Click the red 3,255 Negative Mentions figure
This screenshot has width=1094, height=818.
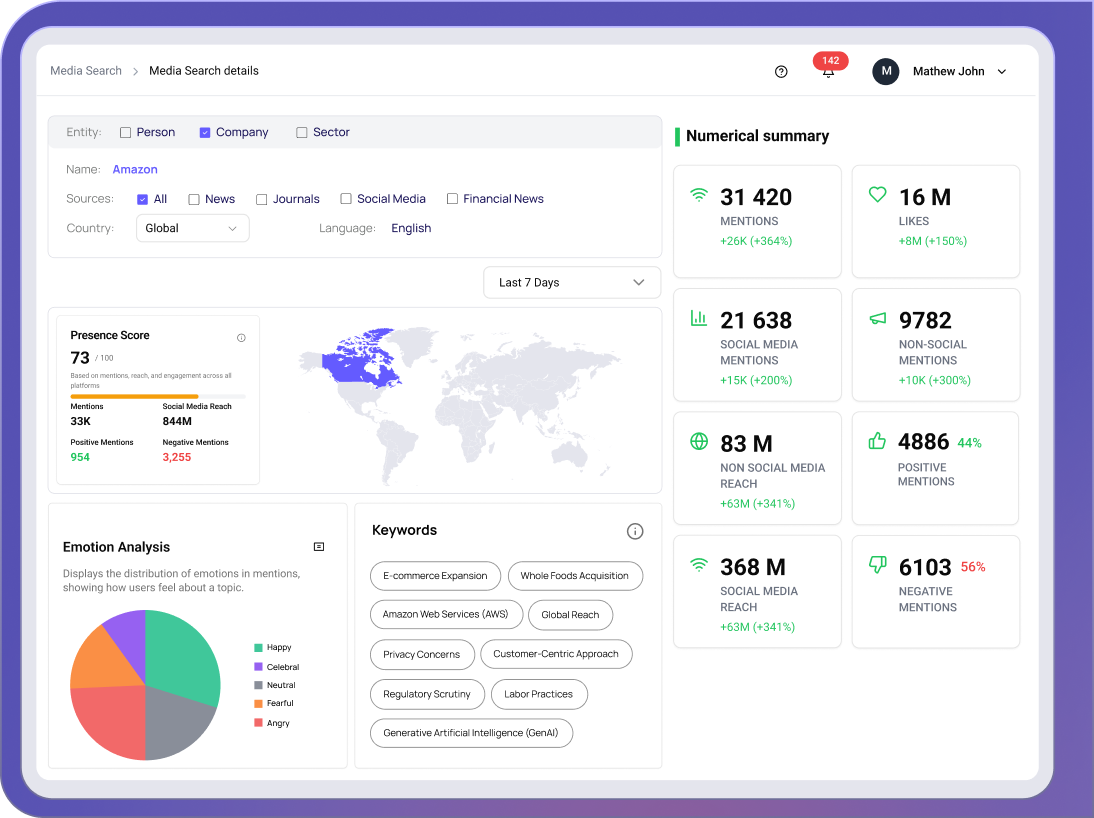coord(177,458)
